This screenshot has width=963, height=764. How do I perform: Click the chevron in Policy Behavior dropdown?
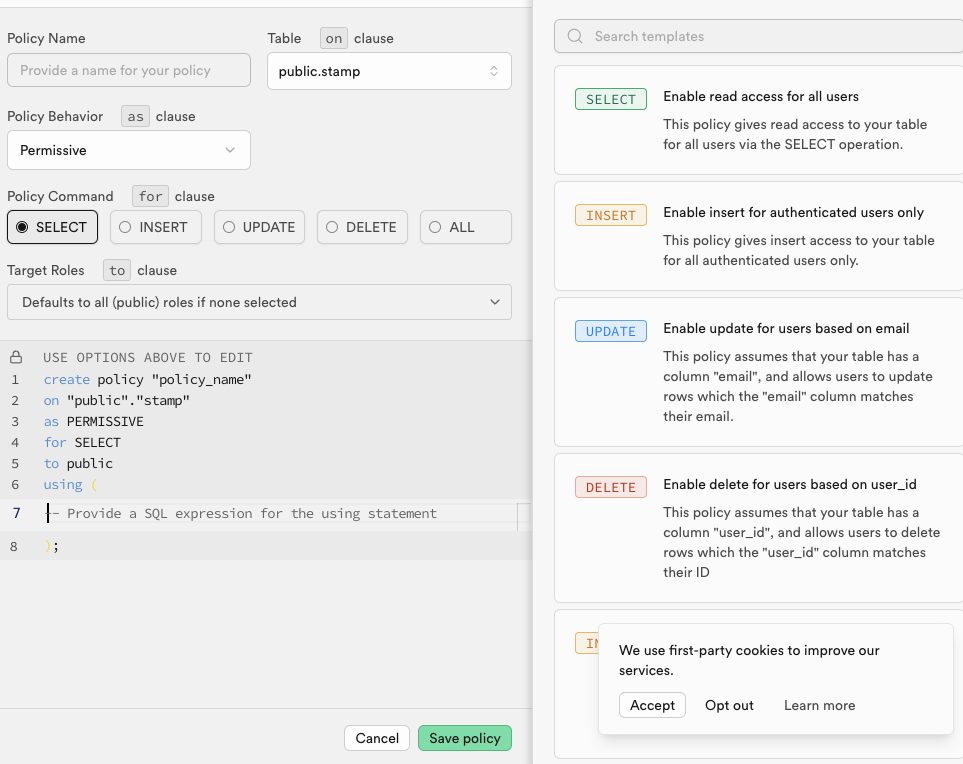tap(230, 150)
